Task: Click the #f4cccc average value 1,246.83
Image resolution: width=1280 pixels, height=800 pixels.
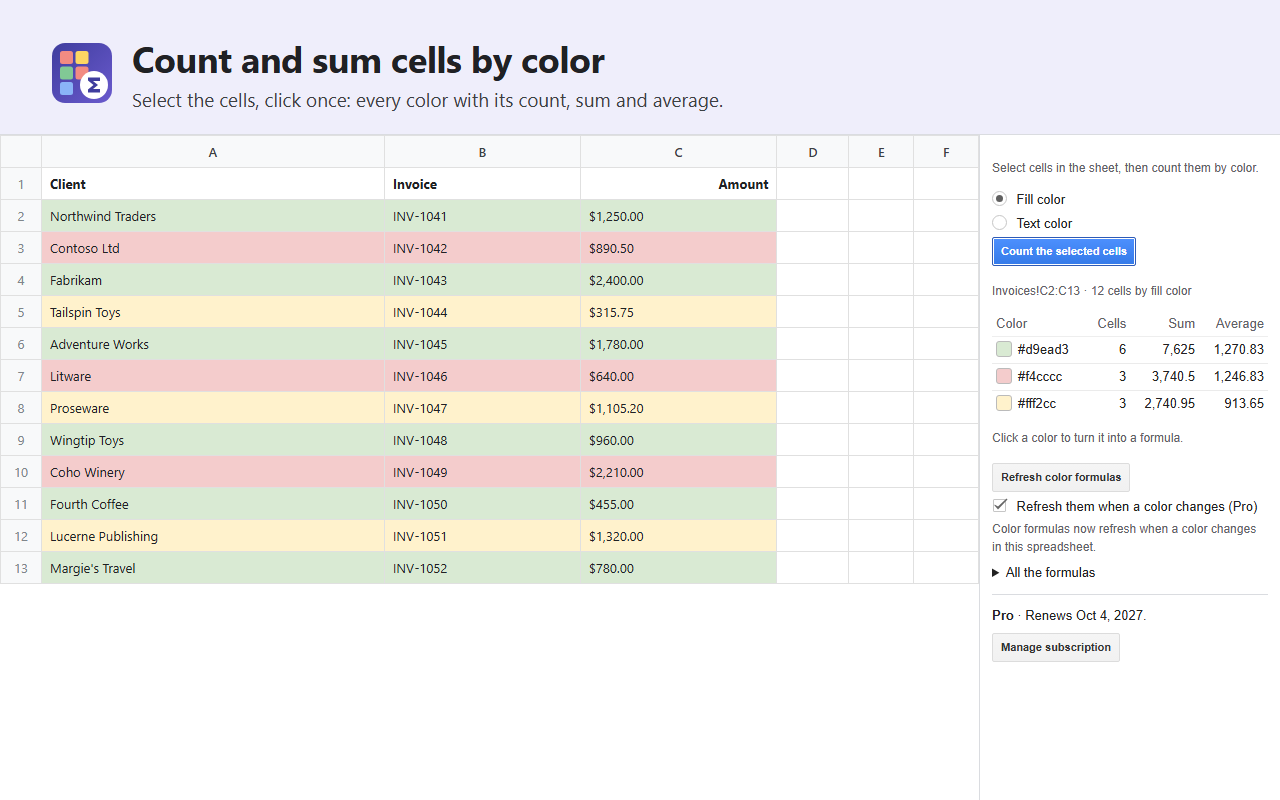Action: (1239, 376)
